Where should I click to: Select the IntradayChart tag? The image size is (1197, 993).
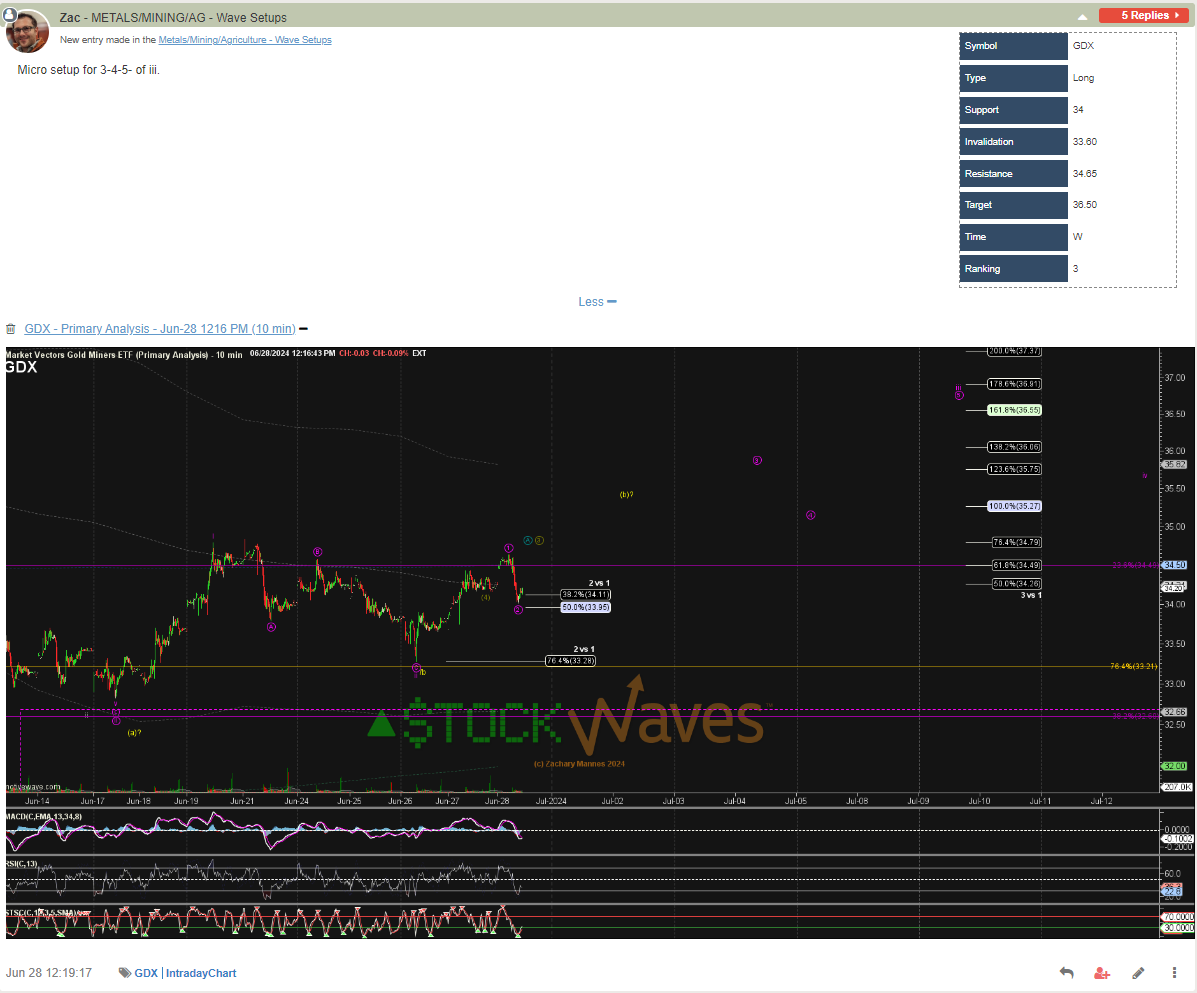[x=201, y=973]
